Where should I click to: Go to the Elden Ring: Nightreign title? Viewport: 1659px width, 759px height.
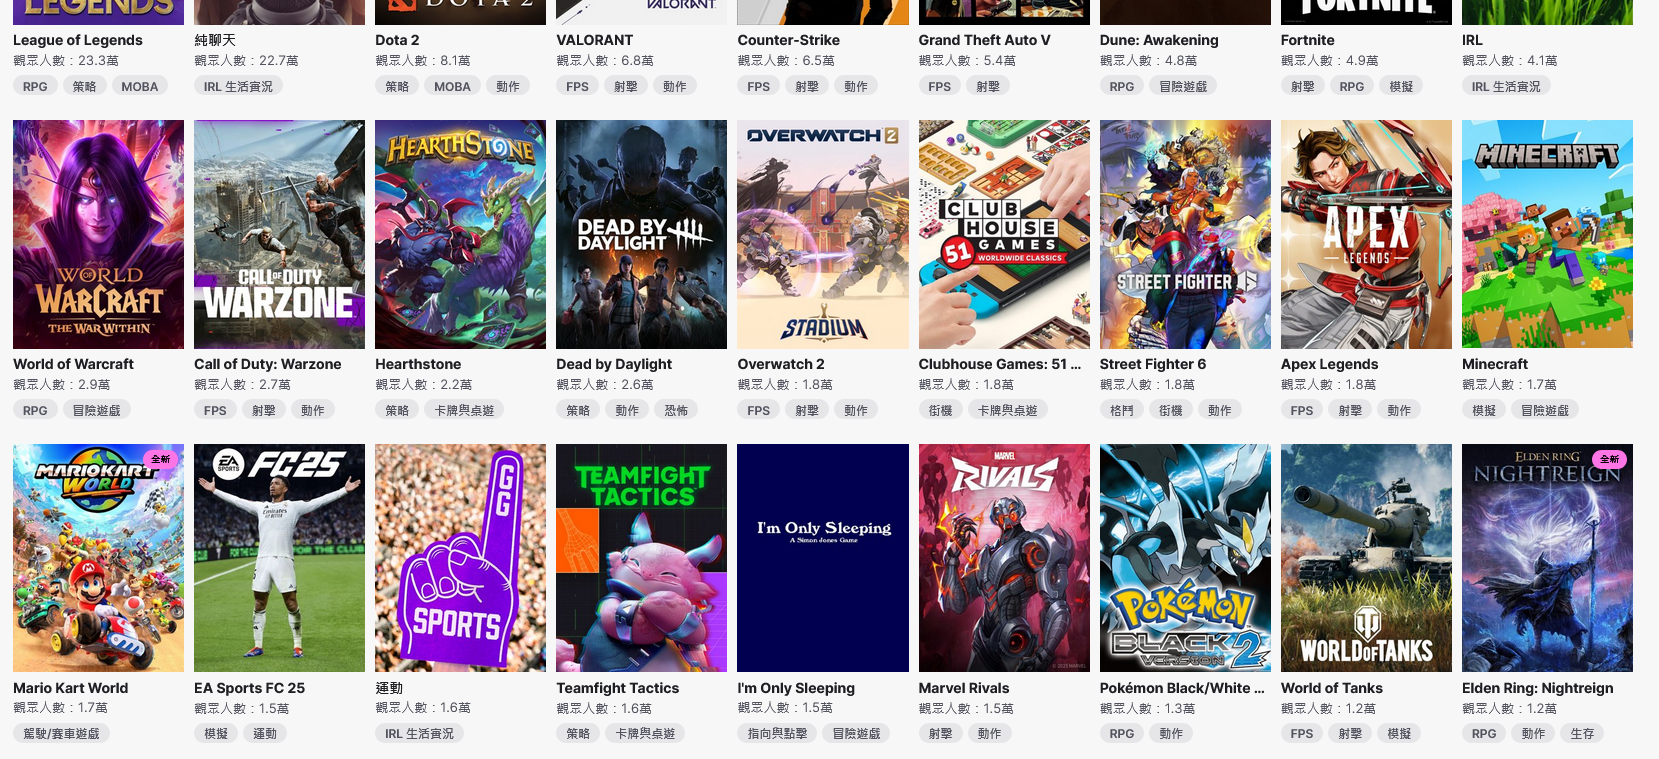(x=1537, y=688)
